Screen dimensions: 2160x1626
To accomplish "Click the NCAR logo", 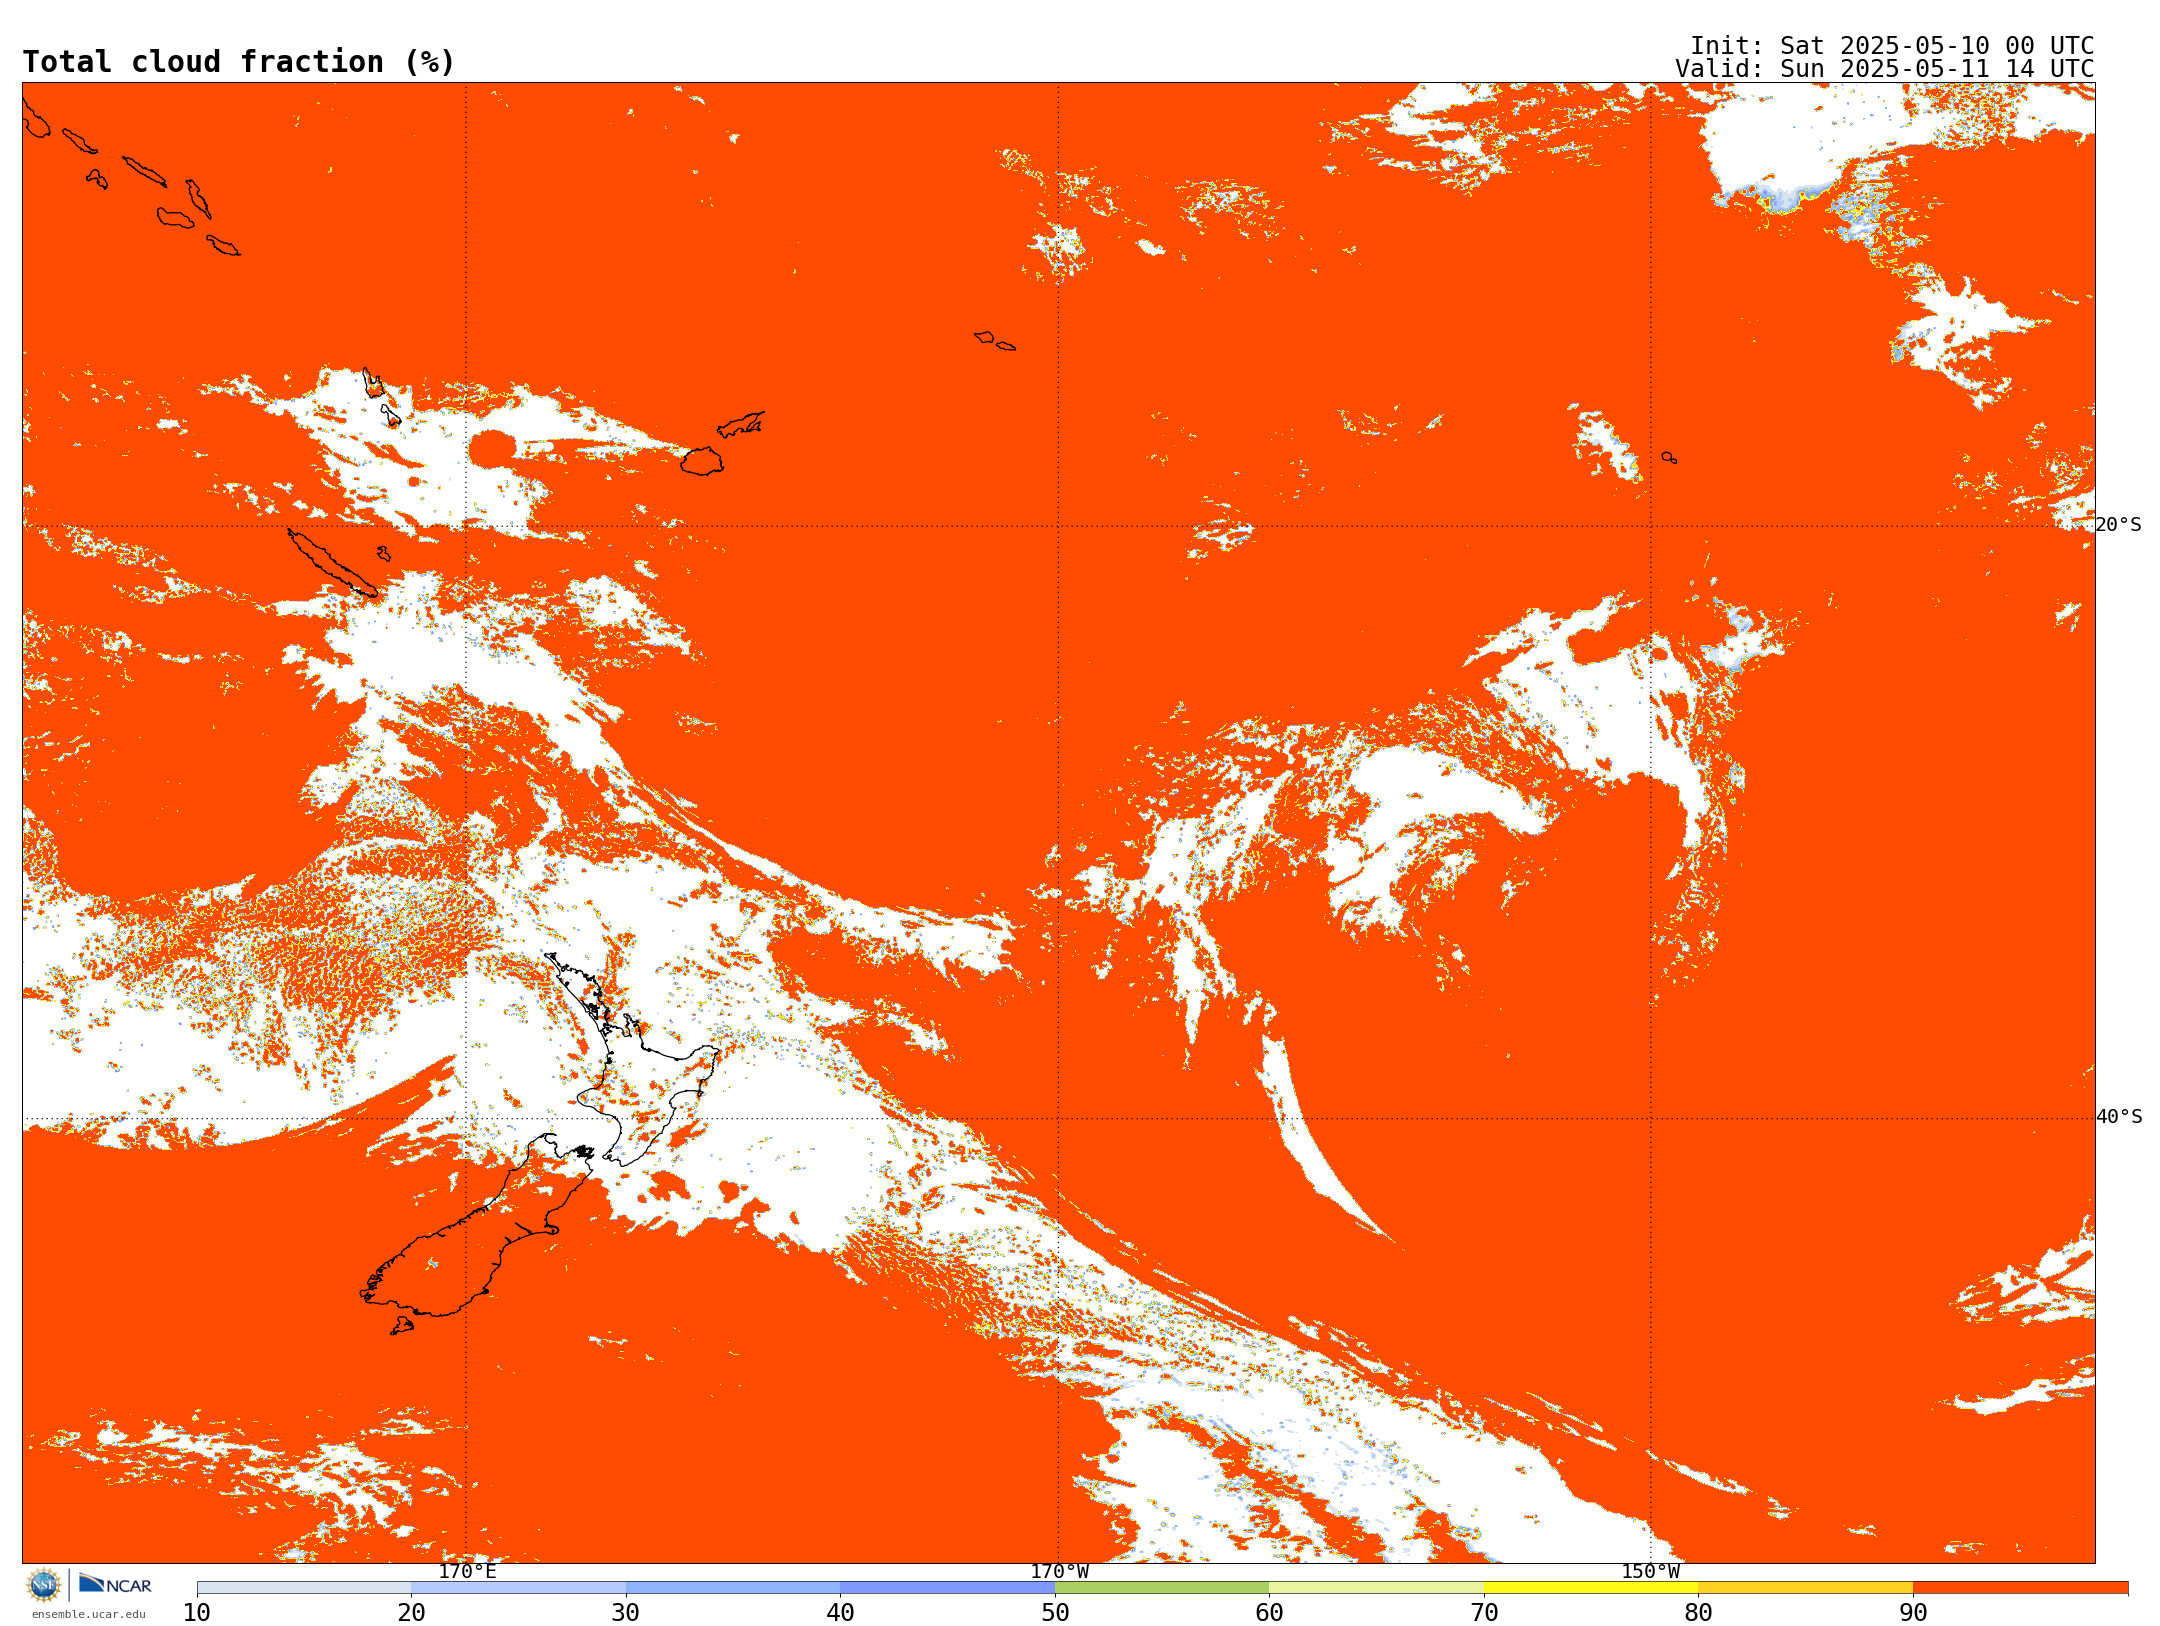I will [x=115, y=1584].
